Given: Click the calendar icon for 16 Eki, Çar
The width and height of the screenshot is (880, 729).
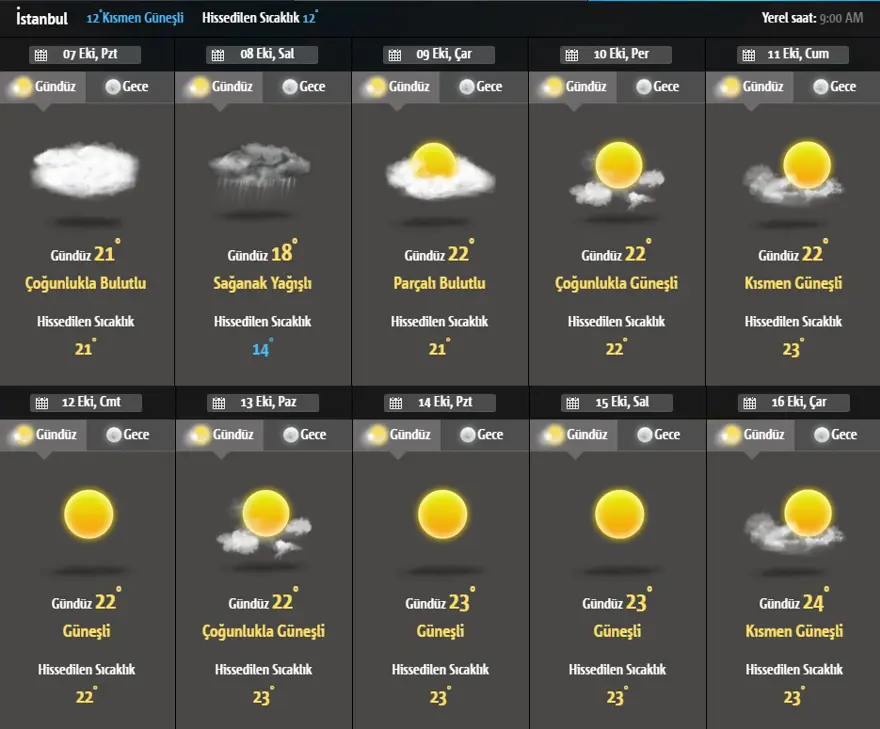Looking at the screenshot, I should point(749,403).
